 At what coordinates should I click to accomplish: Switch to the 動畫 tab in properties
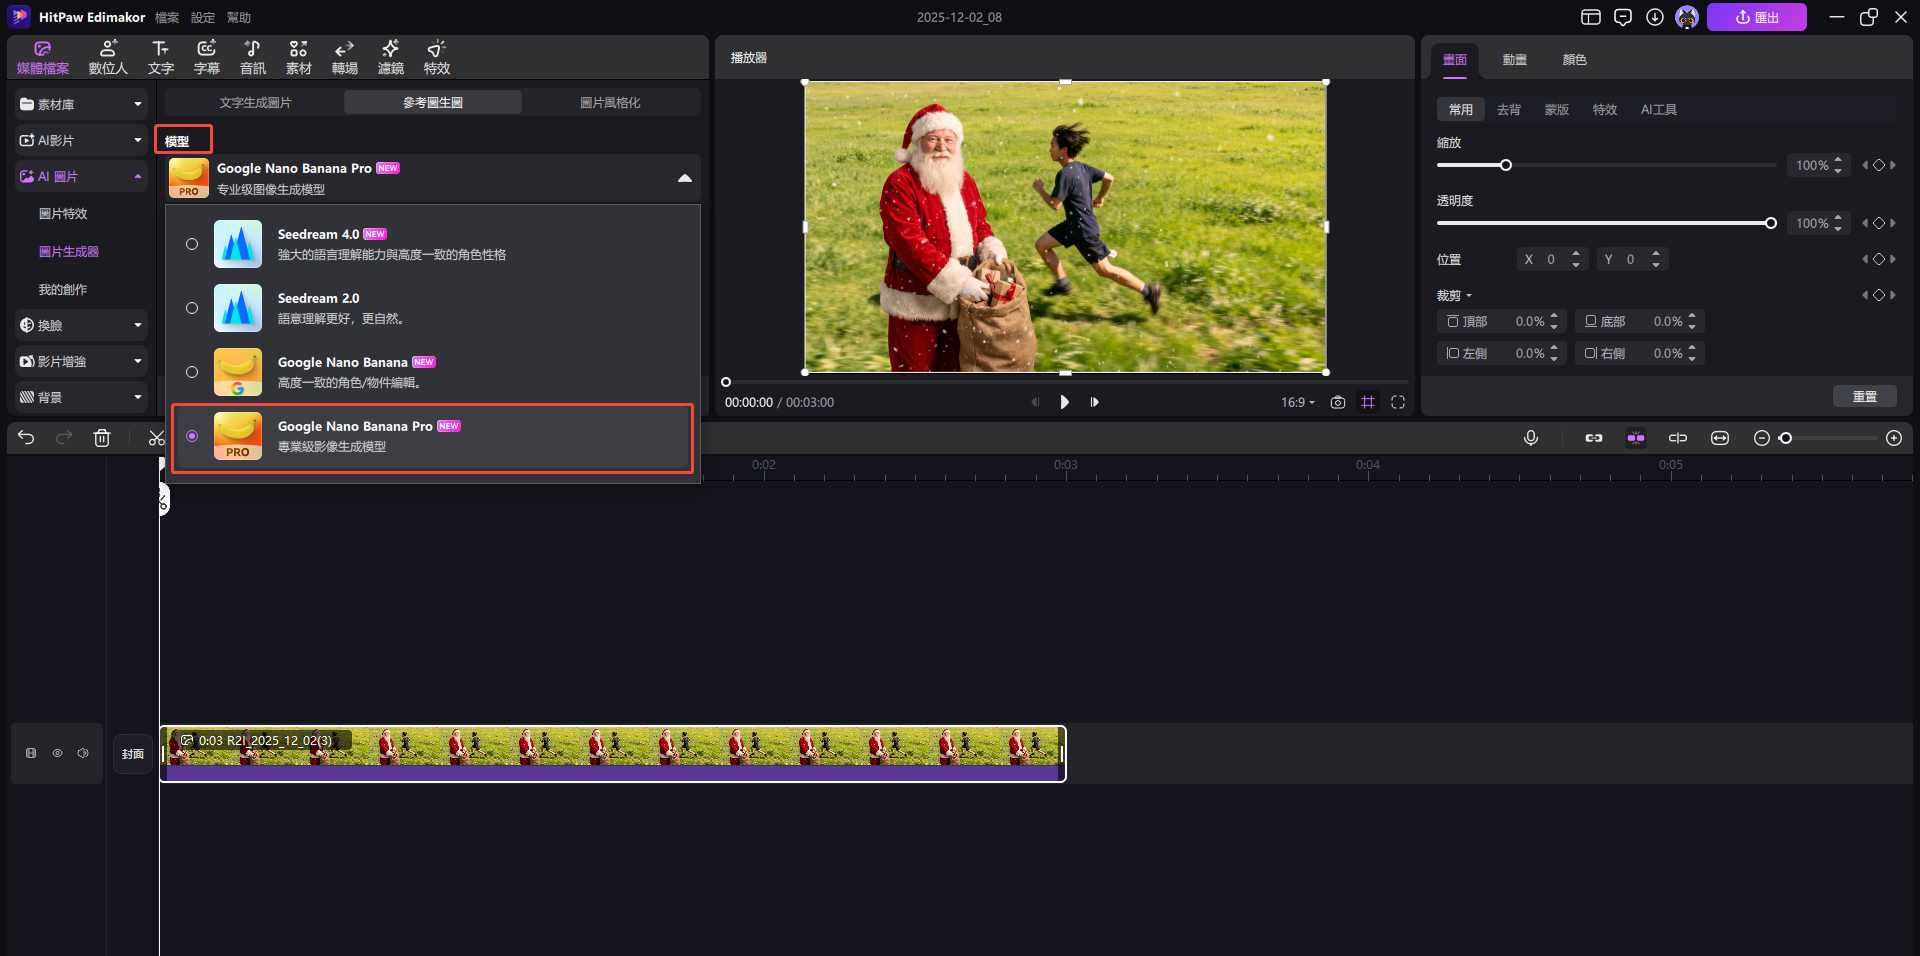coord(1514,60)
